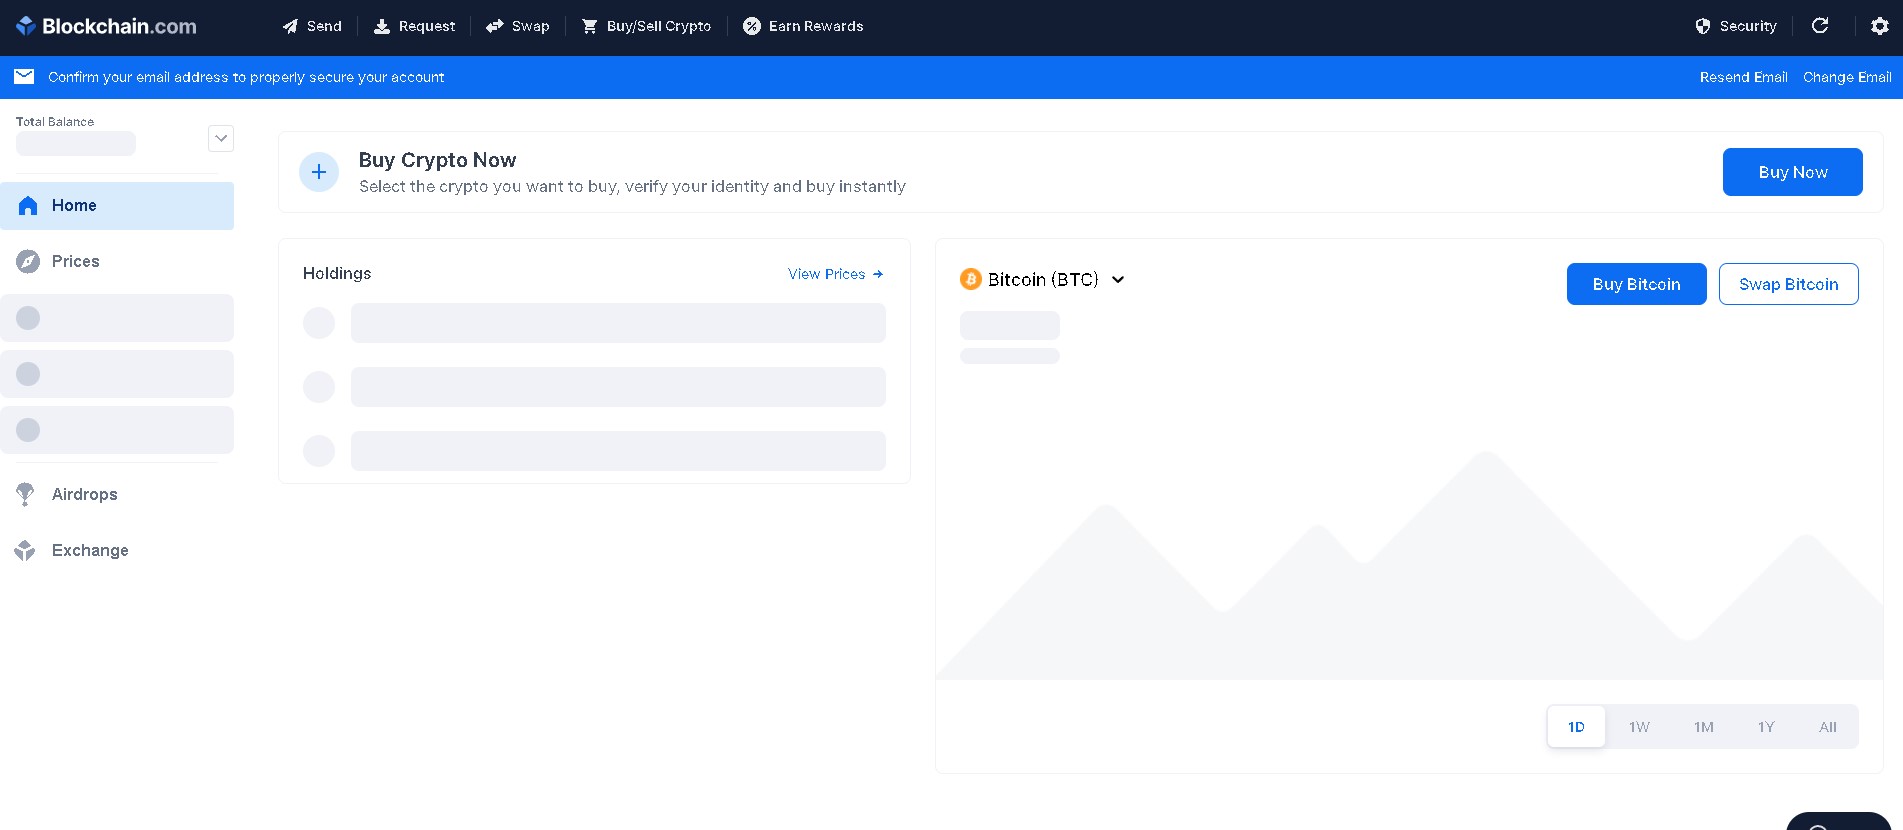Click the Earn Rewards percent icon

click(x=752, y=26)
